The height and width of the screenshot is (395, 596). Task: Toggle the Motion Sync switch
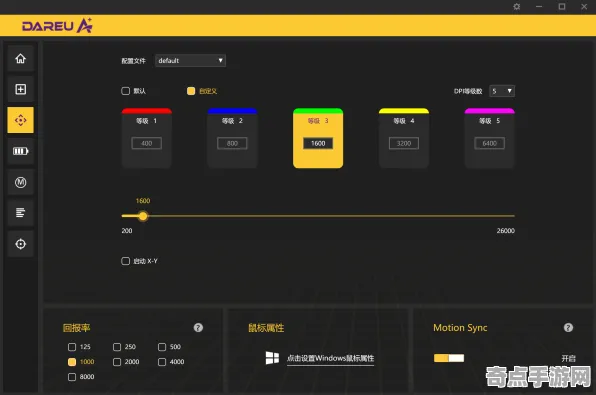click(x=449, y=358)
